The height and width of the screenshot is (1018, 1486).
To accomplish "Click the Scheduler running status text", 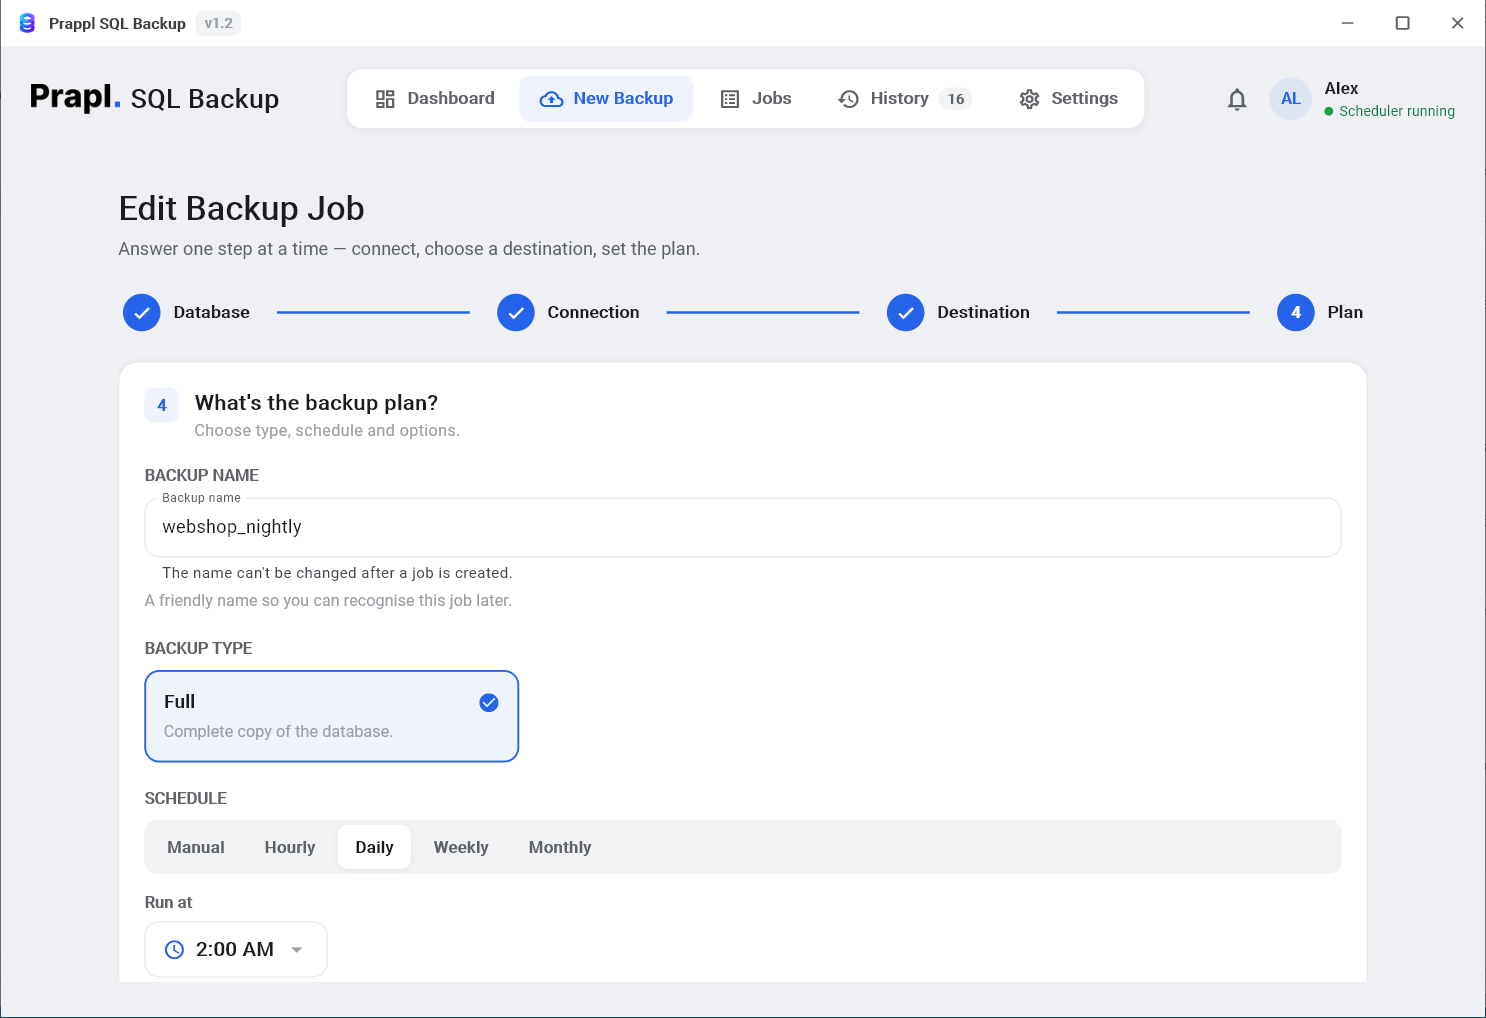I will pyautogui.click(x=1397, y=111).
